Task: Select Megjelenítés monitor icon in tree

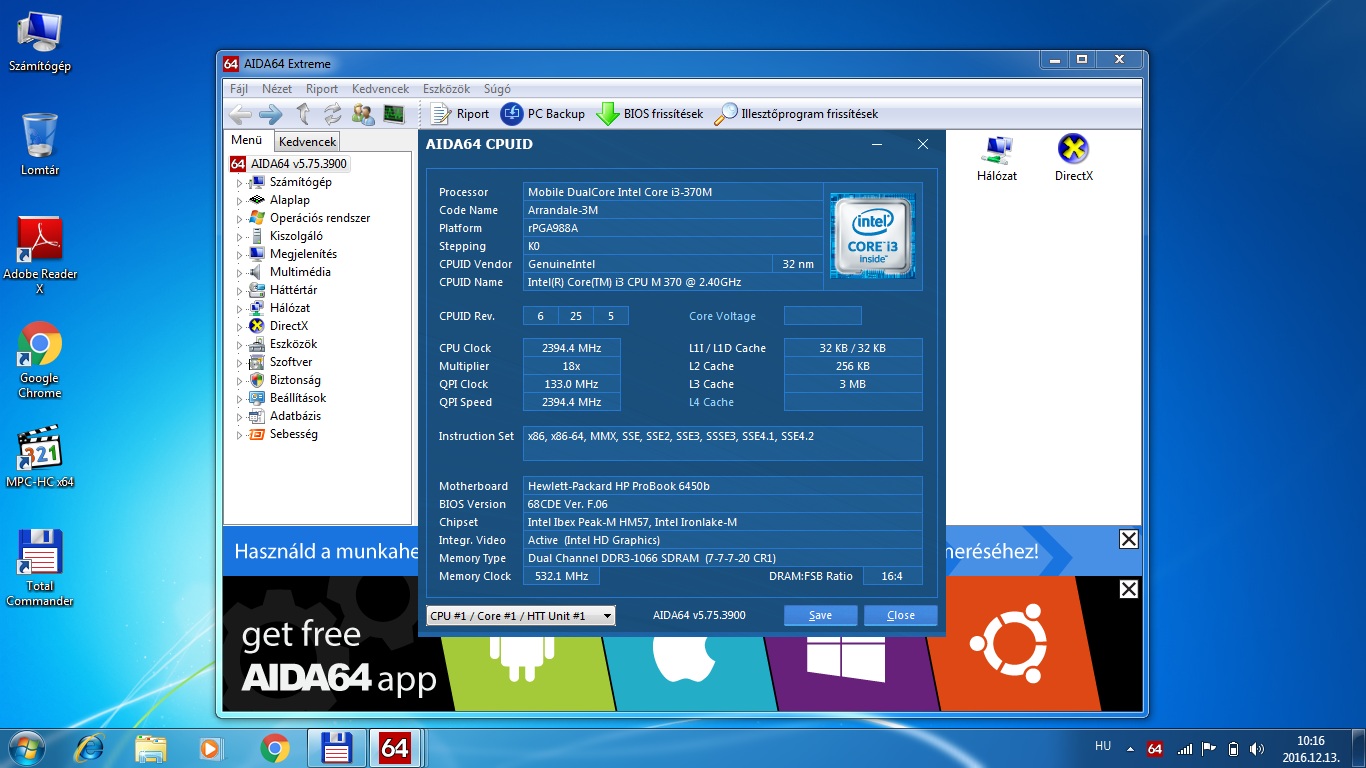Action: [x=257, y=254]
